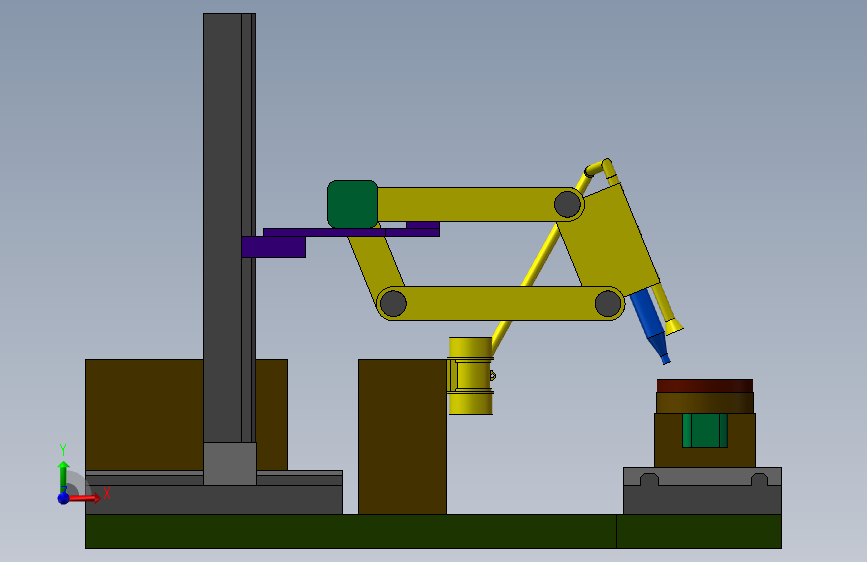This screenshot has height=562, width=867.
Task: Select the long purple horizontal support plate
Action: [351, 232]
